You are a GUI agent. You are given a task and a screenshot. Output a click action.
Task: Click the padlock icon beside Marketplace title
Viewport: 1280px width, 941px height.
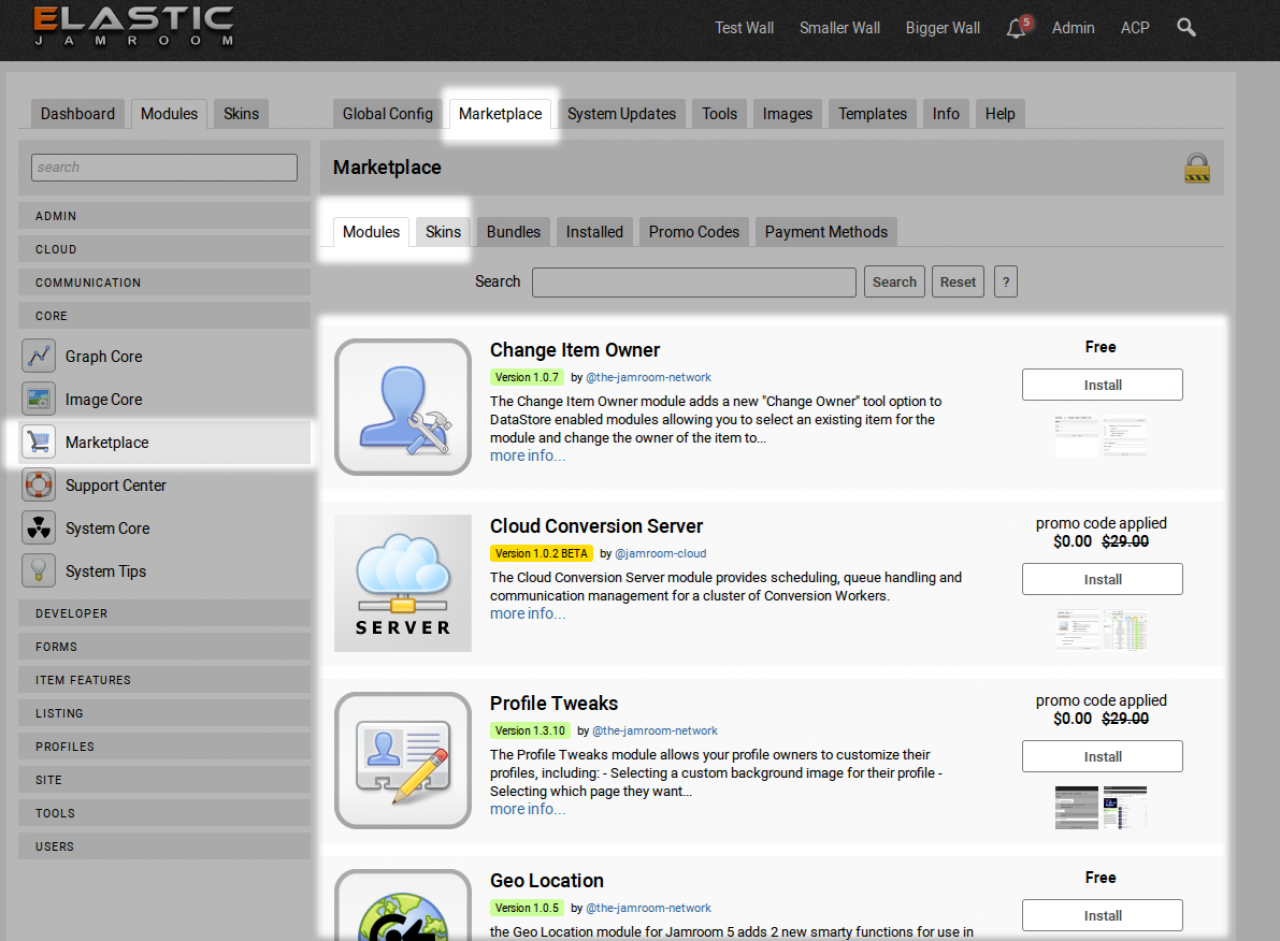coord(1196,168)
